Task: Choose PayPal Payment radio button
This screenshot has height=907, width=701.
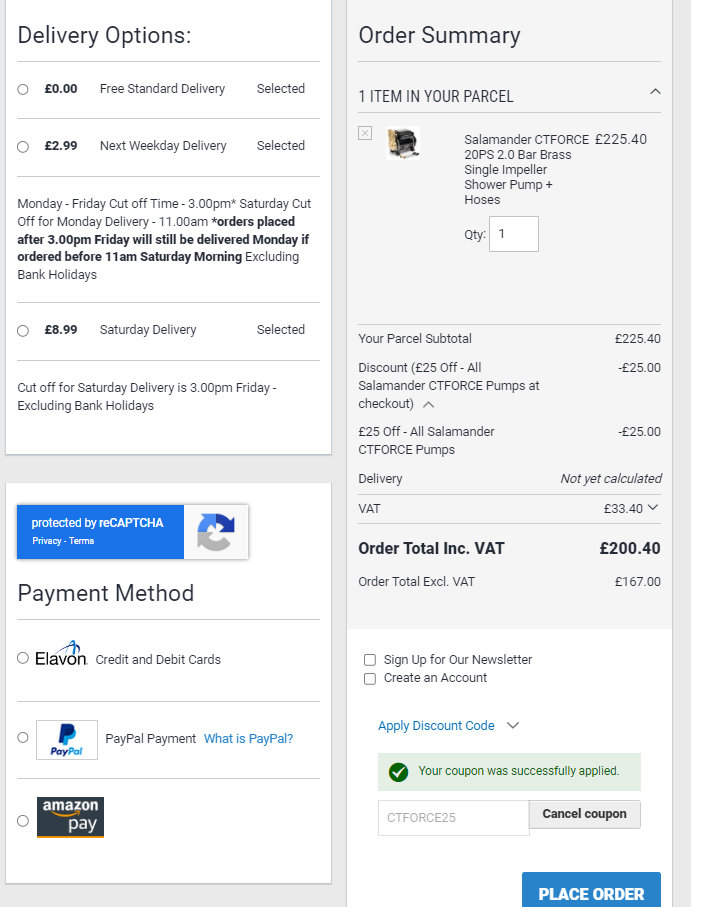Action: point(23,738)
